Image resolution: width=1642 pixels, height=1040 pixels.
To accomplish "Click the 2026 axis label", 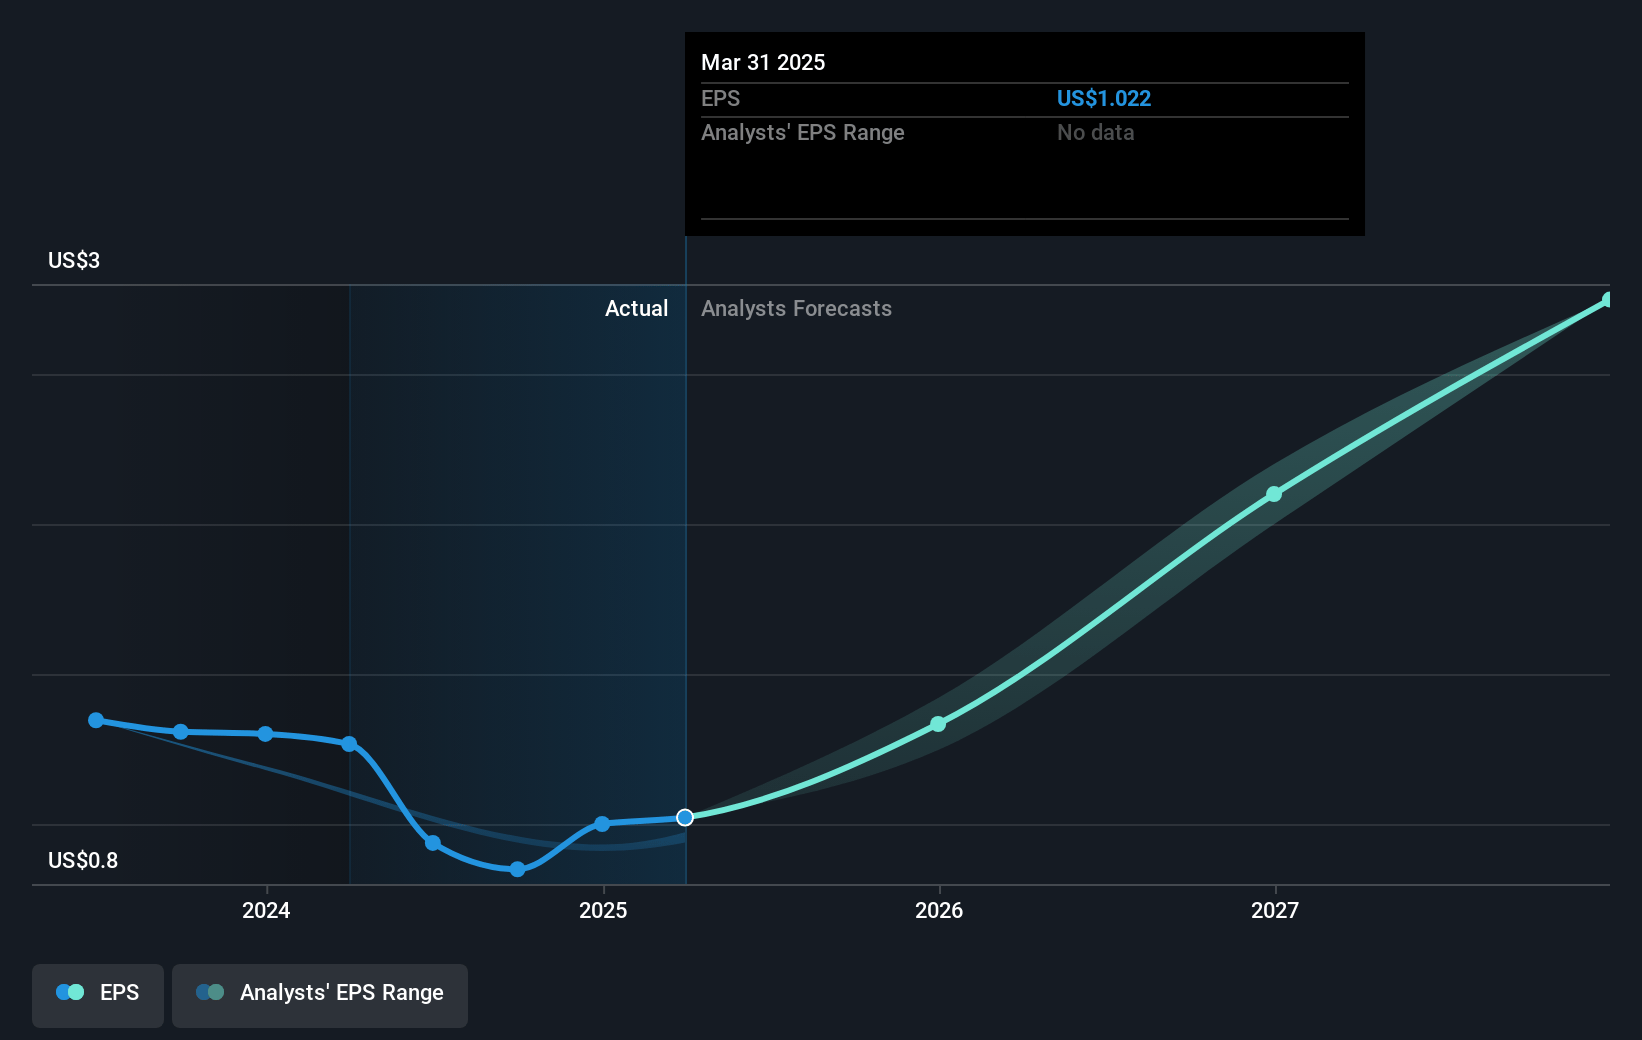I will pyautogui.click(x=939, y=910).
